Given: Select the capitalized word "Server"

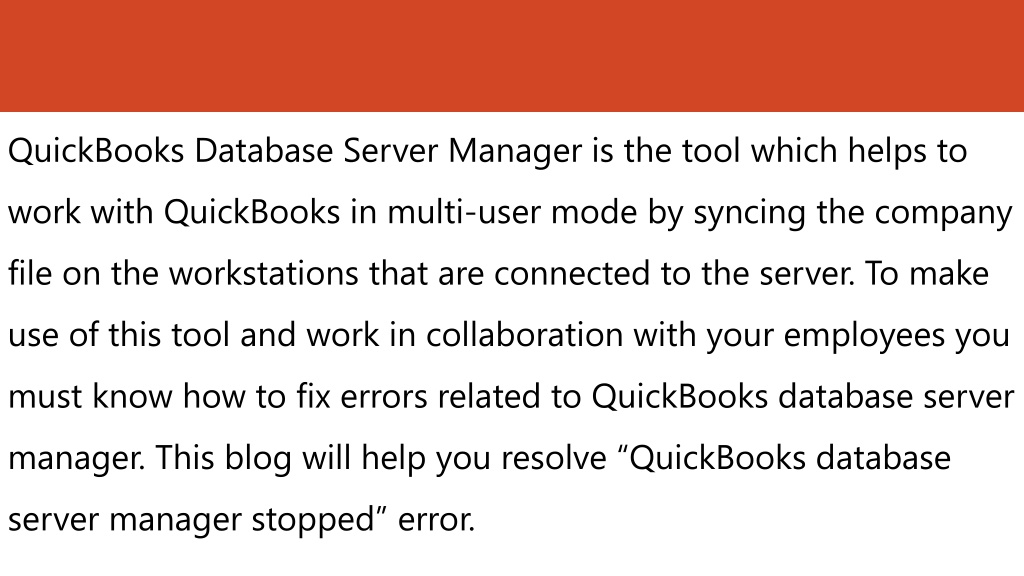Looking at the screenshot, I should coord(391,151).
